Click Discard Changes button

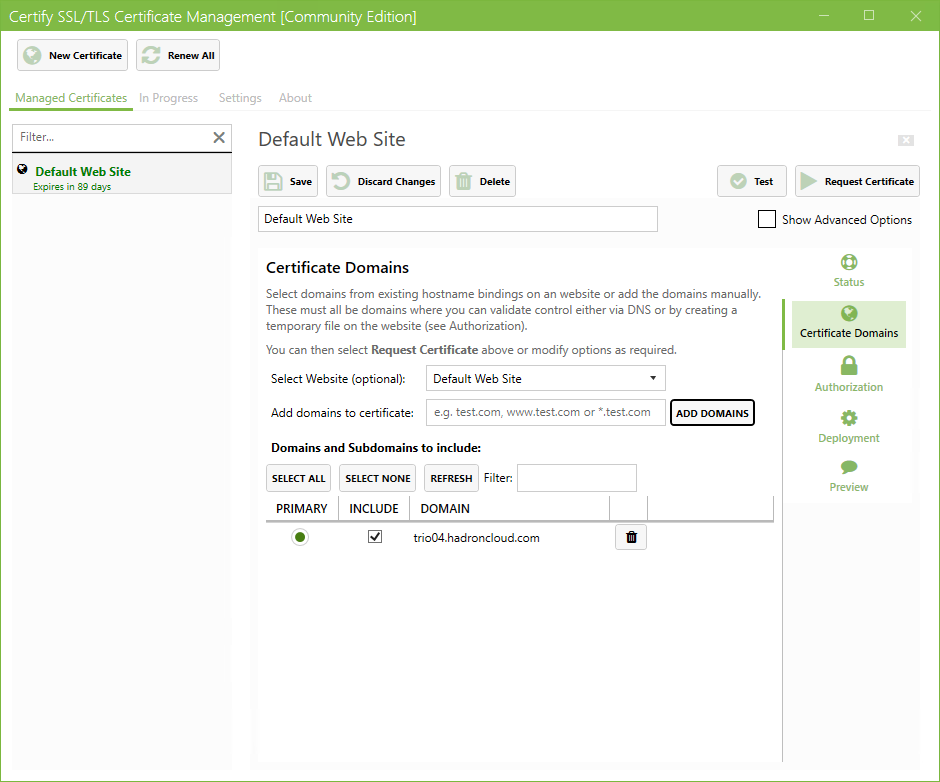pyautogui.click(x=384, y=181)
